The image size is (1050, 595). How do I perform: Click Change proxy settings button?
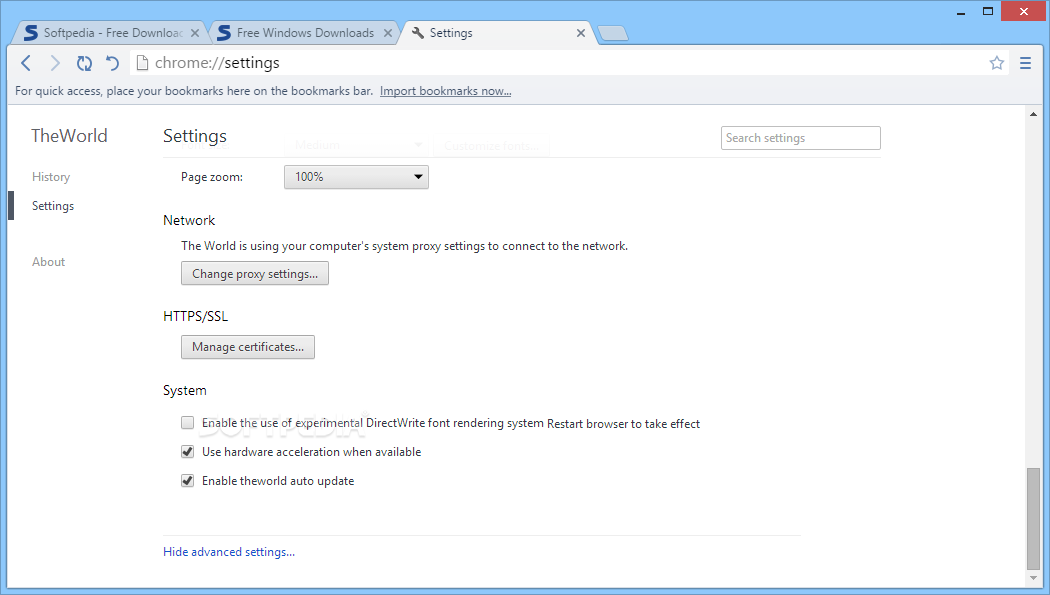(x=254, y=273)
